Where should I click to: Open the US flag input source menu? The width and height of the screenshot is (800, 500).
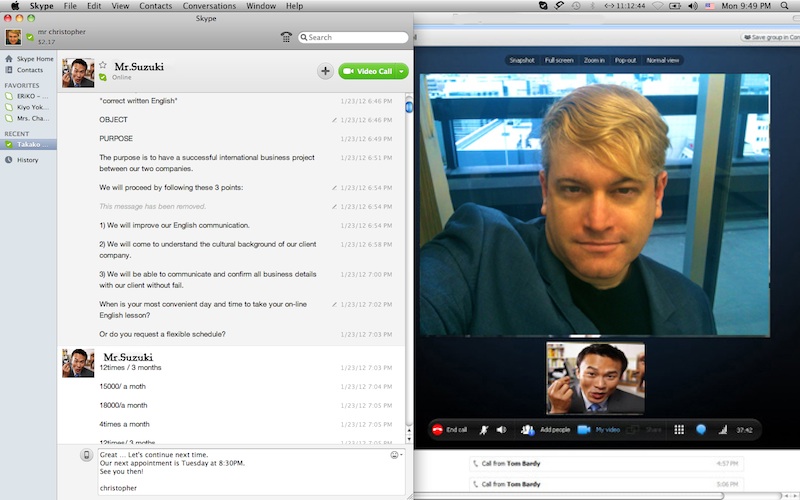(710, 6)
